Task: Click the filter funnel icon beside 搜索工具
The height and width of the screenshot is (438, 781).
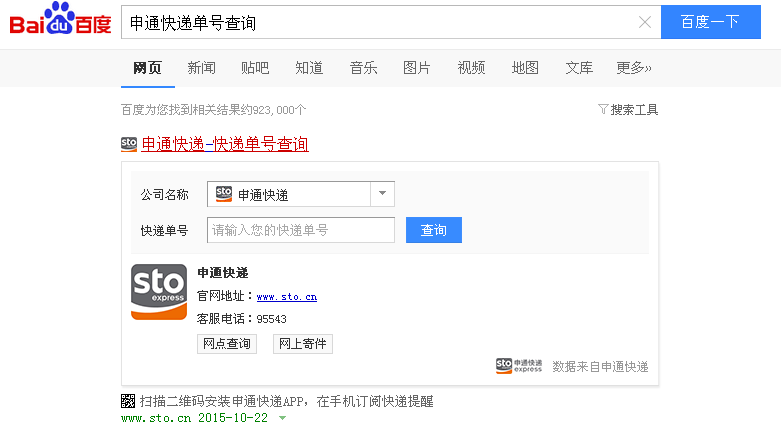Action: [603, 109]
